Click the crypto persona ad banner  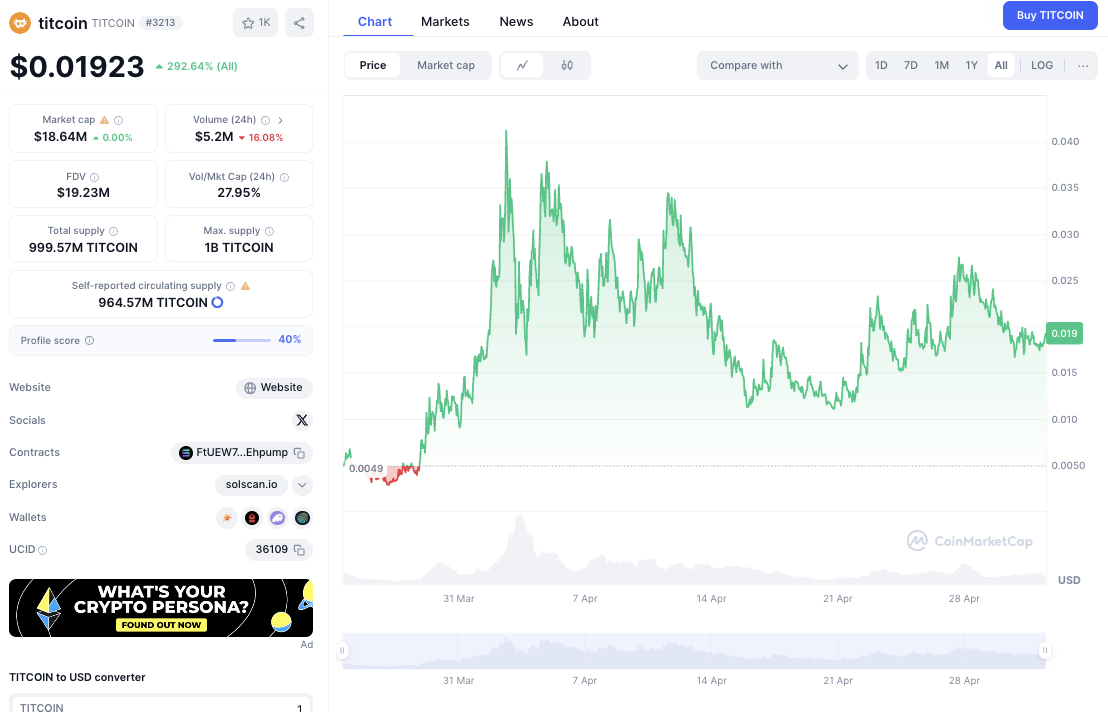point(161,608)
